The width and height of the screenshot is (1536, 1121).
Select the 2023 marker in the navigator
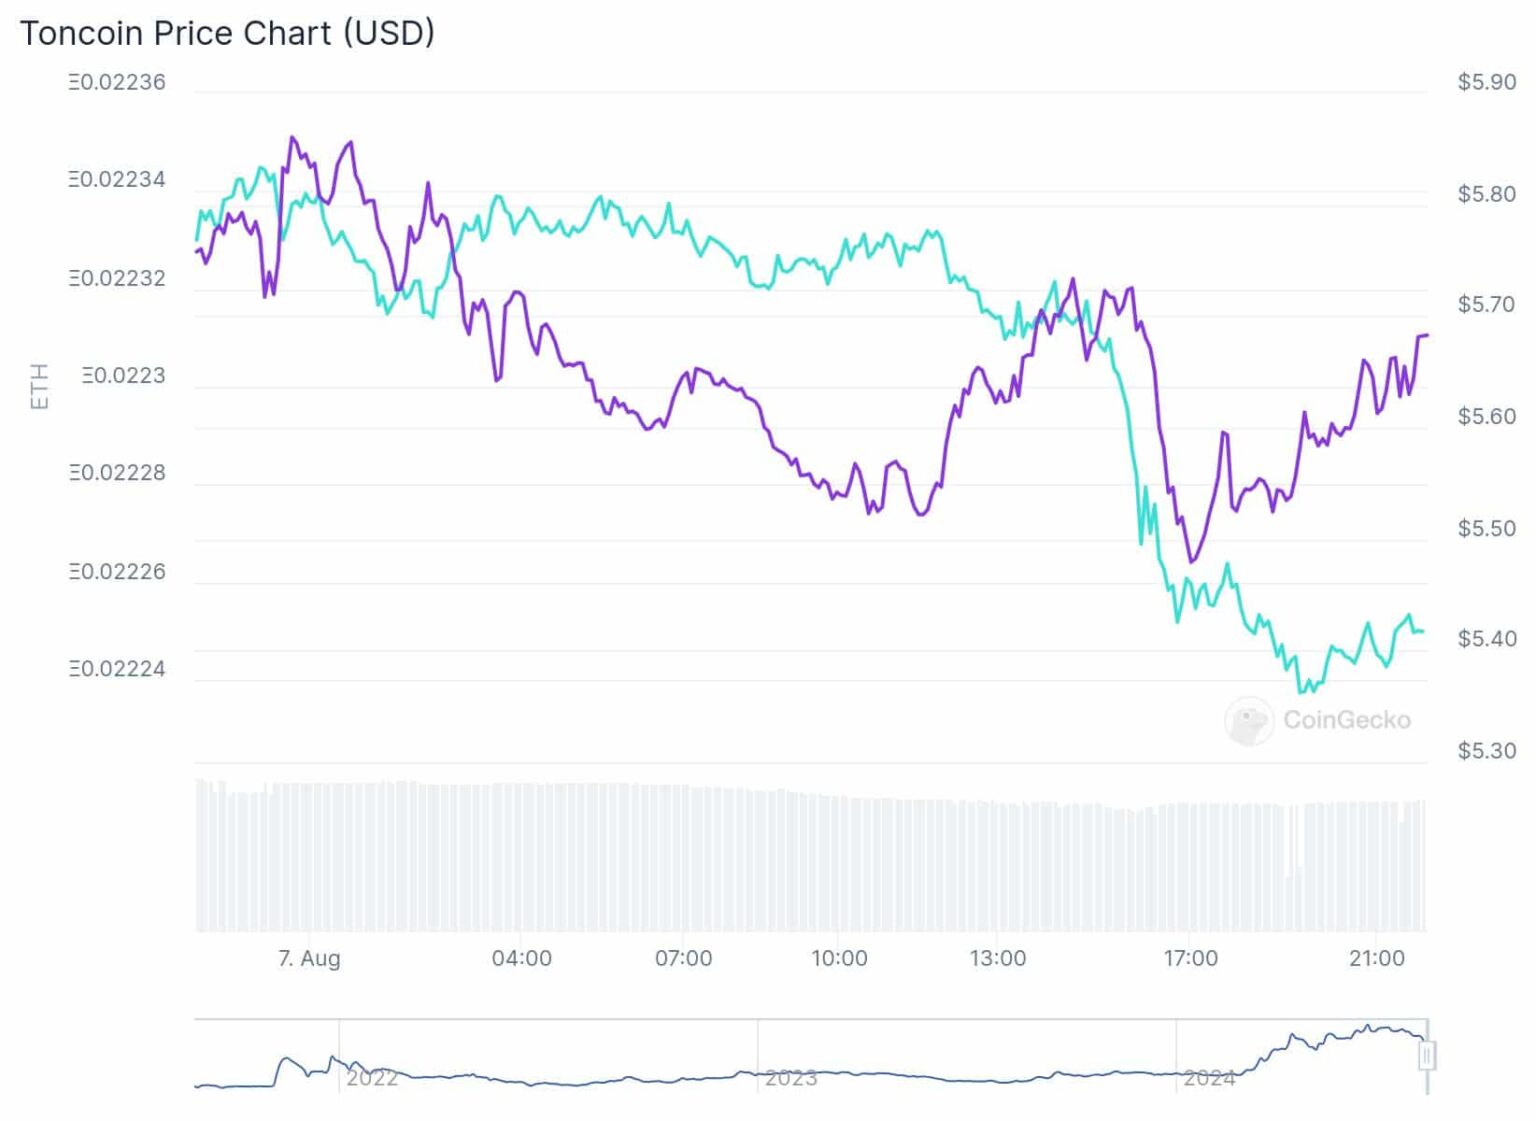point(791,1078)
